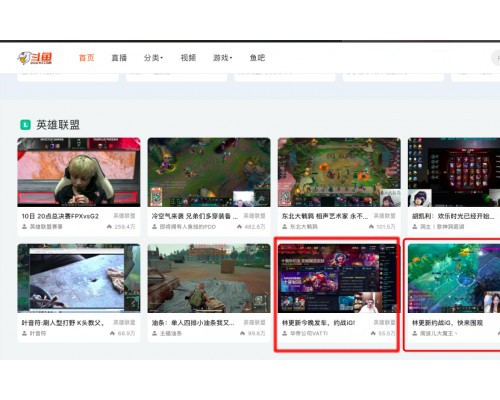Viewport: 500px width, 400px height.
Task: Open the PUBG stream thumbnail by 油条
Action: point(209,278)
